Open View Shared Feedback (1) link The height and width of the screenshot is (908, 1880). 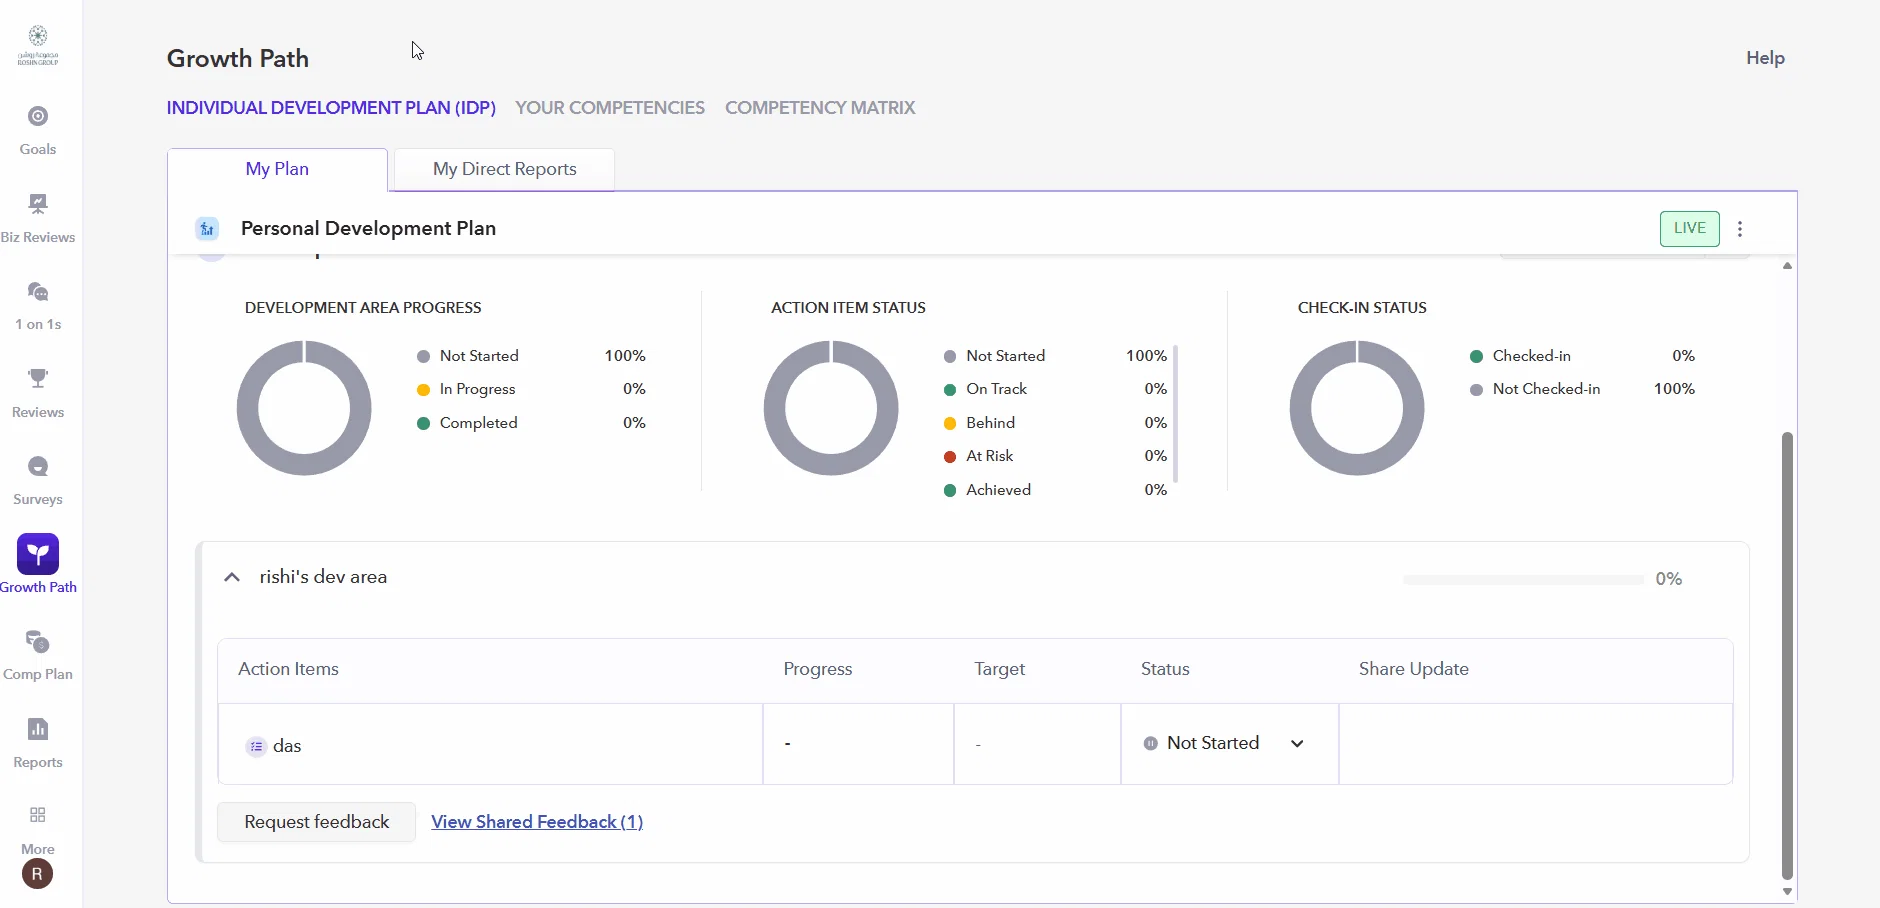point(537,822)
